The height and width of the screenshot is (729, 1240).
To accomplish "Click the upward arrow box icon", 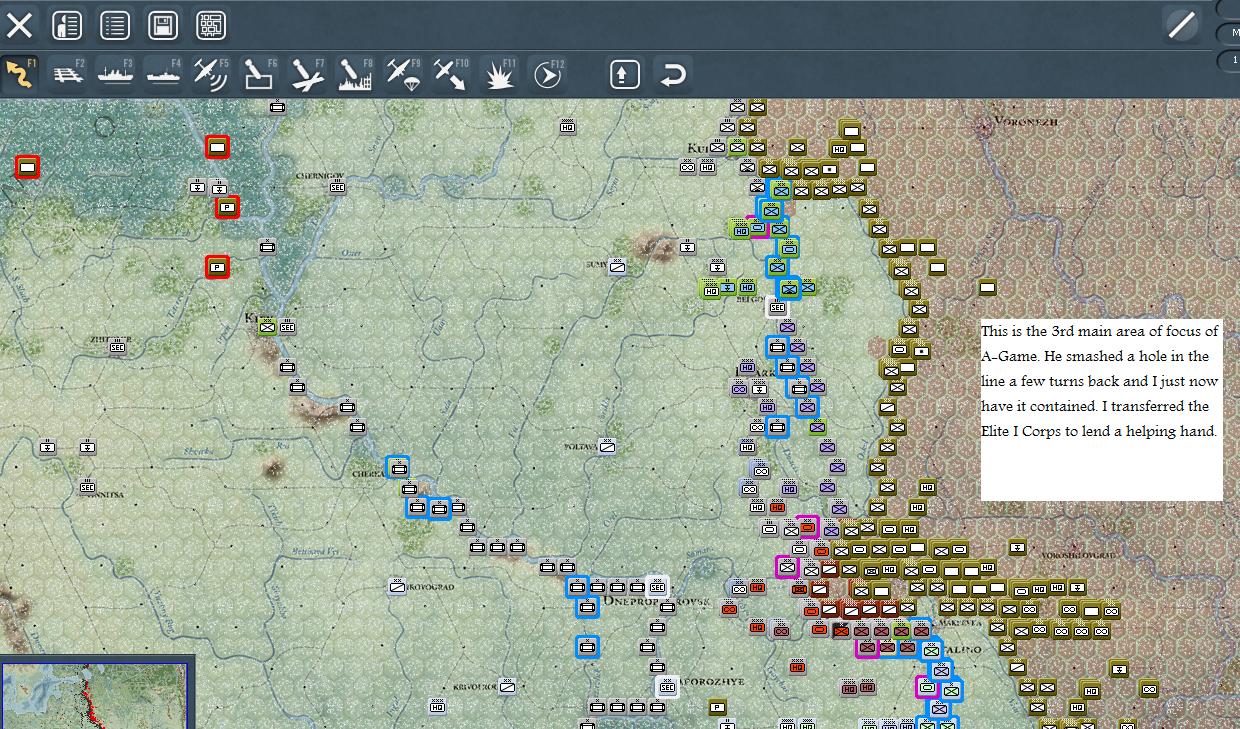I will [x=625, y=74].
